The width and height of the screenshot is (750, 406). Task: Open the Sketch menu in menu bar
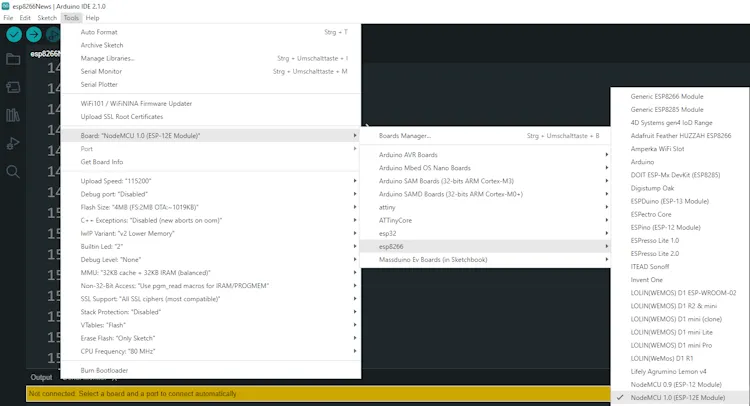pyautogui.click(x=46, y=18)
